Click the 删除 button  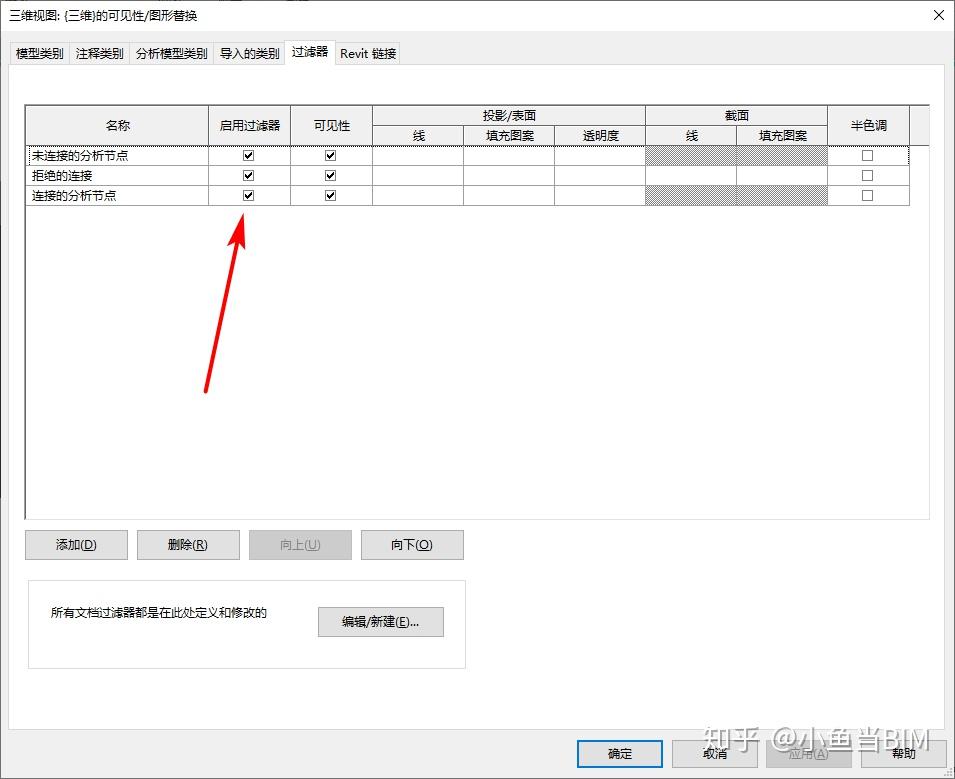[188, 544]
